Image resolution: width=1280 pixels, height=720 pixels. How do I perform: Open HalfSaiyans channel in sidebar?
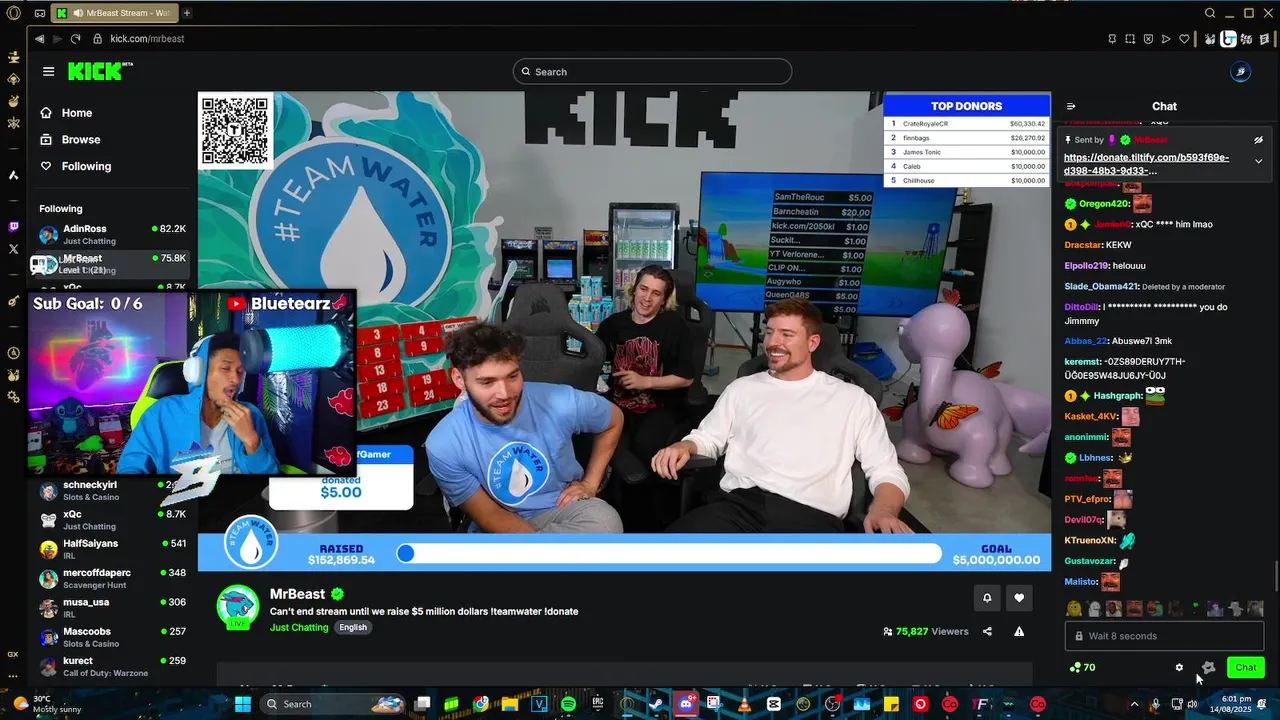[x=112, y=549]
